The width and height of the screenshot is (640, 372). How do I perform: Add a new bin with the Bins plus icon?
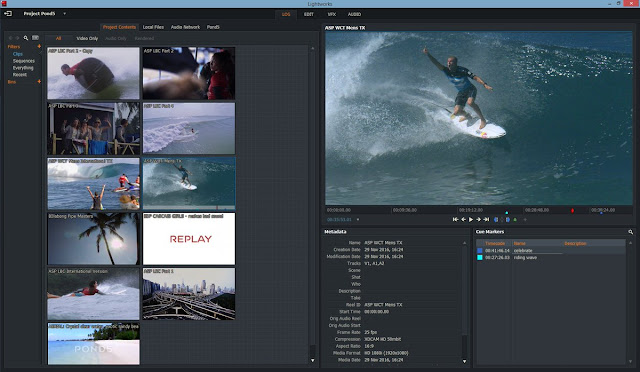pos(39,82)
